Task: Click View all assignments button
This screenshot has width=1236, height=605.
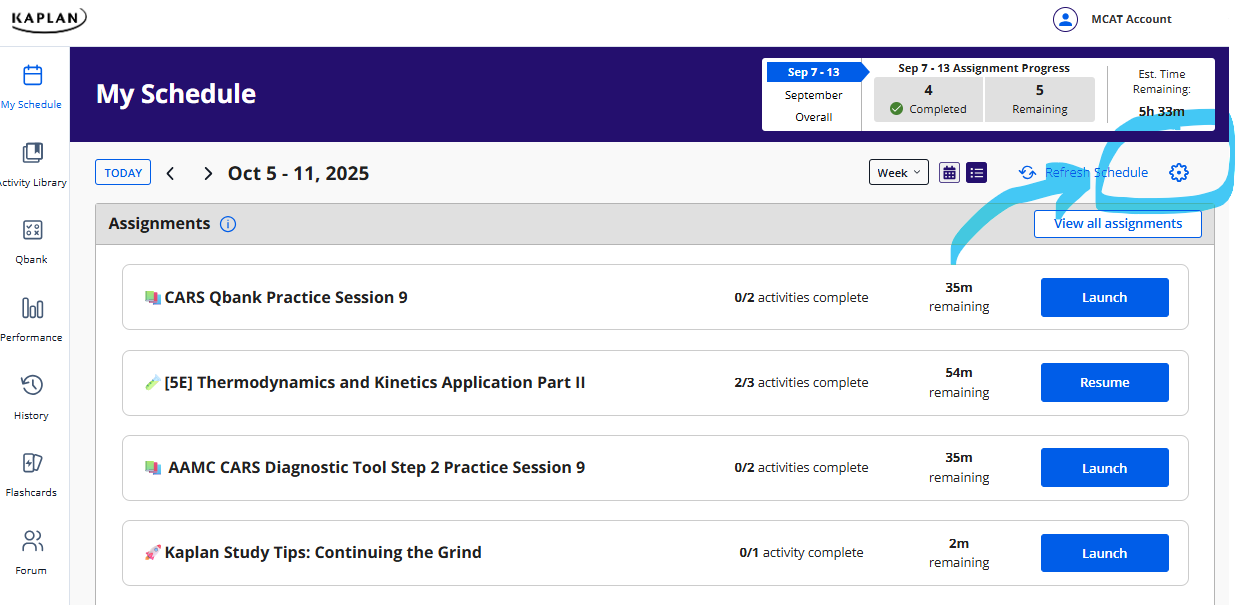Action: point(1118,224)
